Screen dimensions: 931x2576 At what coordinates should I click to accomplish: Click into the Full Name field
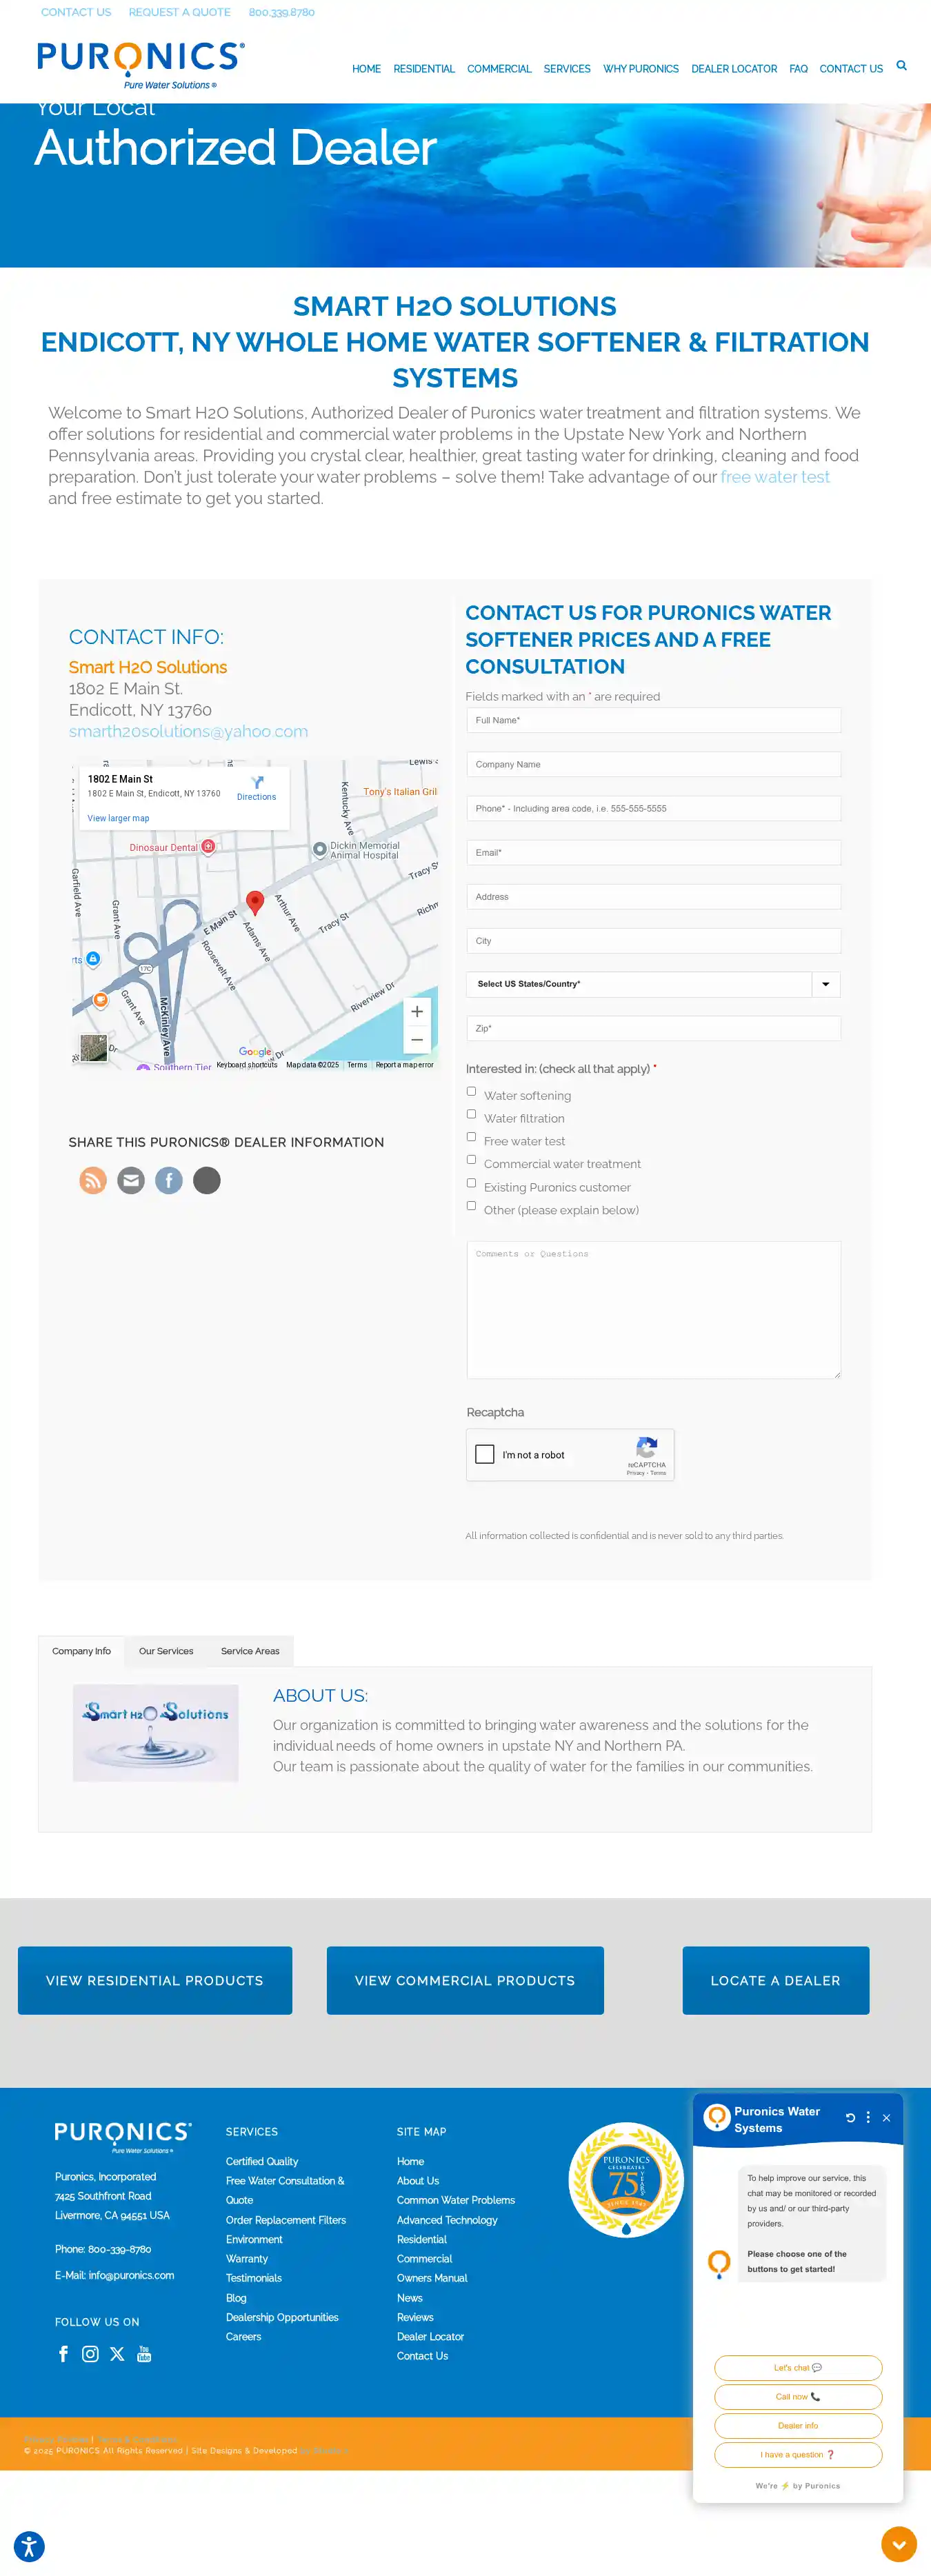653,720
